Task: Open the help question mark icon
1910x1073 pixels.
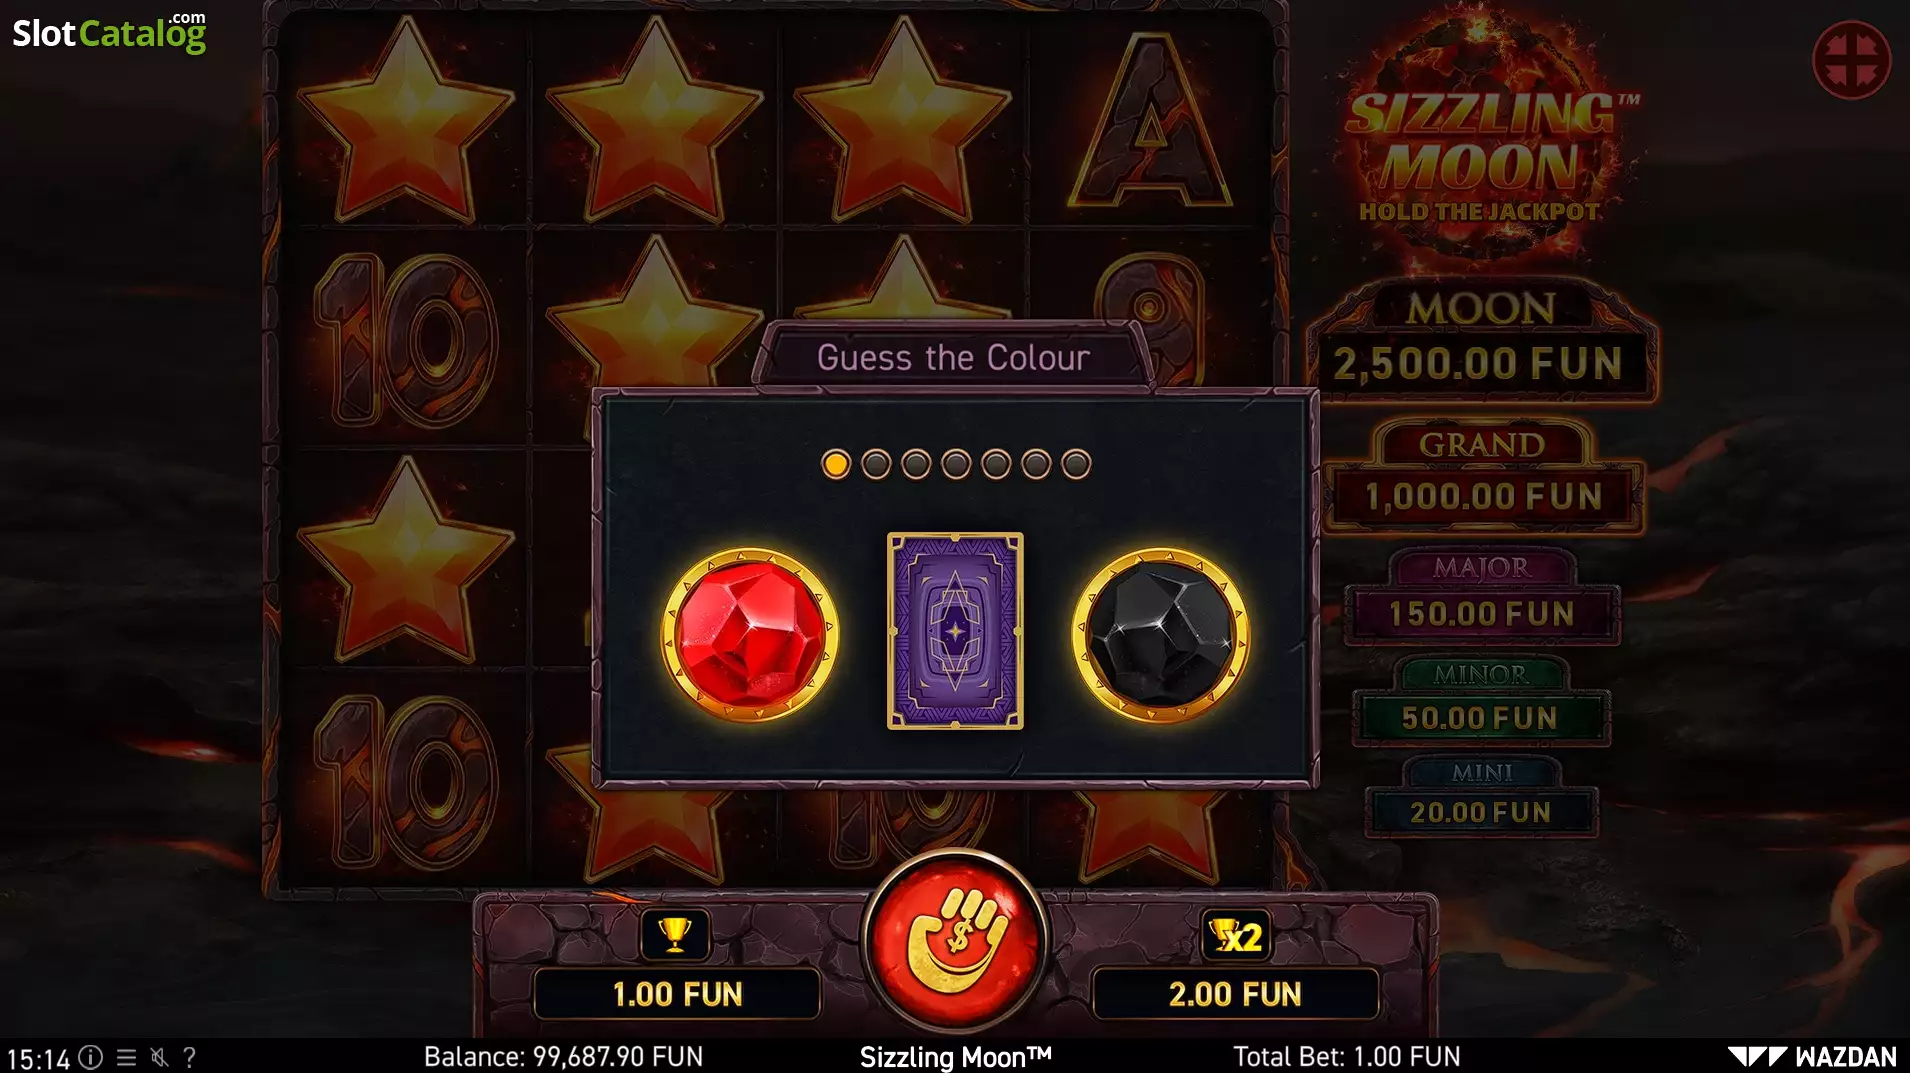Action: [x=189, y=1057]
